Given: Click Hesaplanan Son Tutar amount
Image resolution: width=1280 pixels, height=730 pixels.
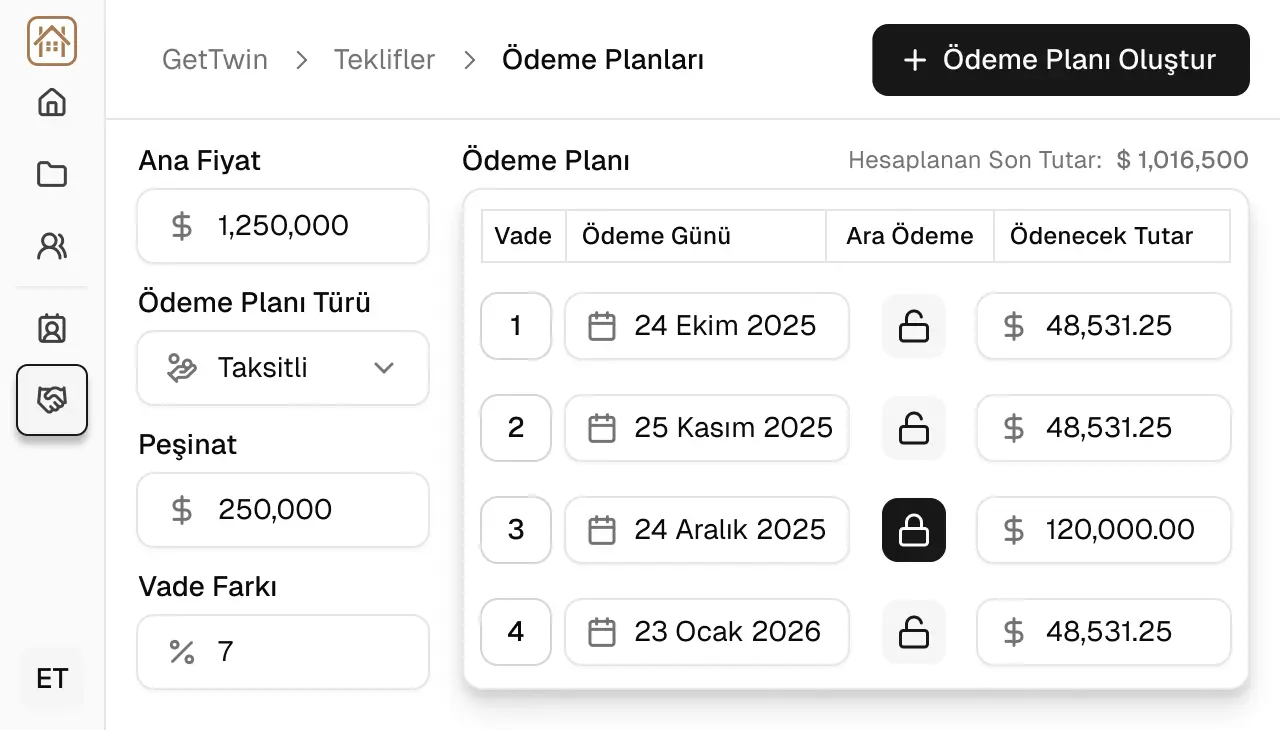Looking at the screenshot, I should [x=1181, y=159].
